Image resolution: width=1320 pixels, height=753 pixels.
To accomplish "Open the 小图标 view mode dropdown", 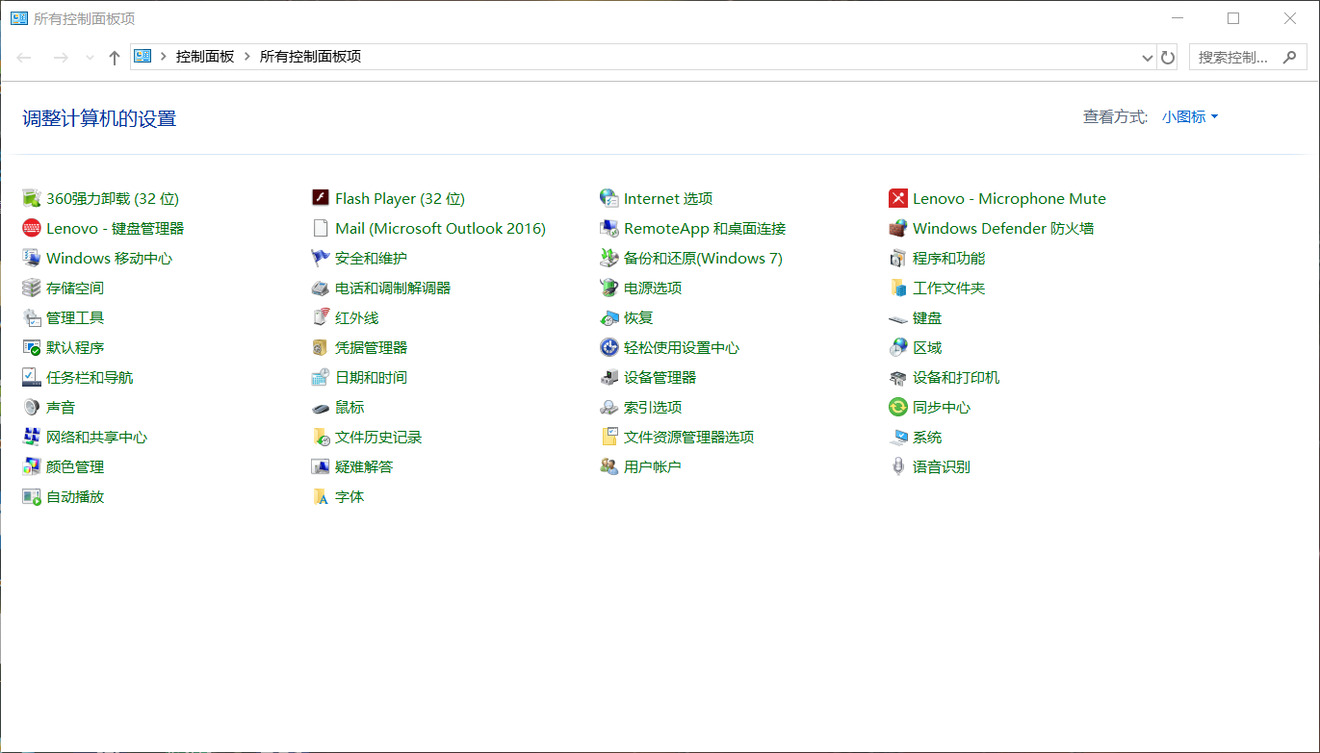I will coord(1190,117).
